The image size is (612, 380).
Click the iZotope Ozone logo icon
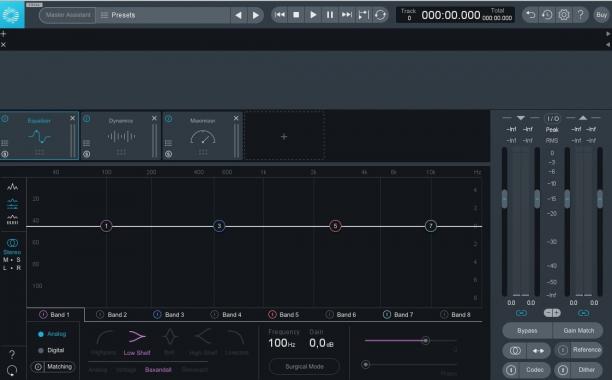[x=11, y=15]
